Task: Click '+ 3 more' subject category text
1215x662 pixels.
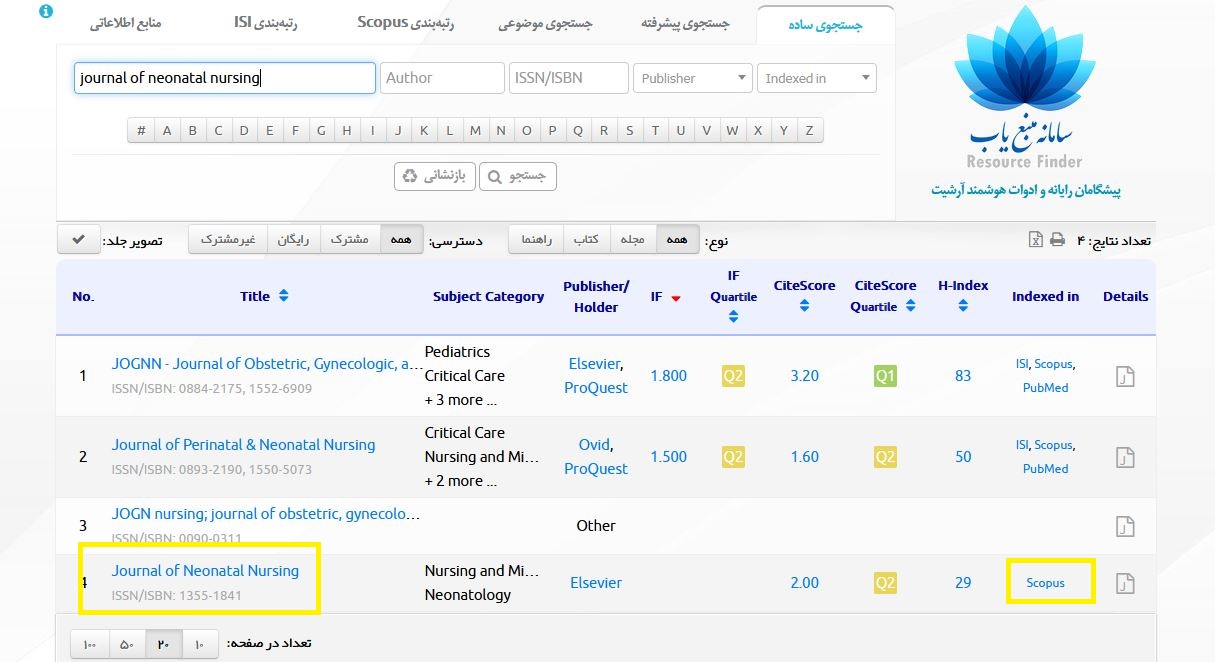Action: pyautogui.click(x=461, y=400)
